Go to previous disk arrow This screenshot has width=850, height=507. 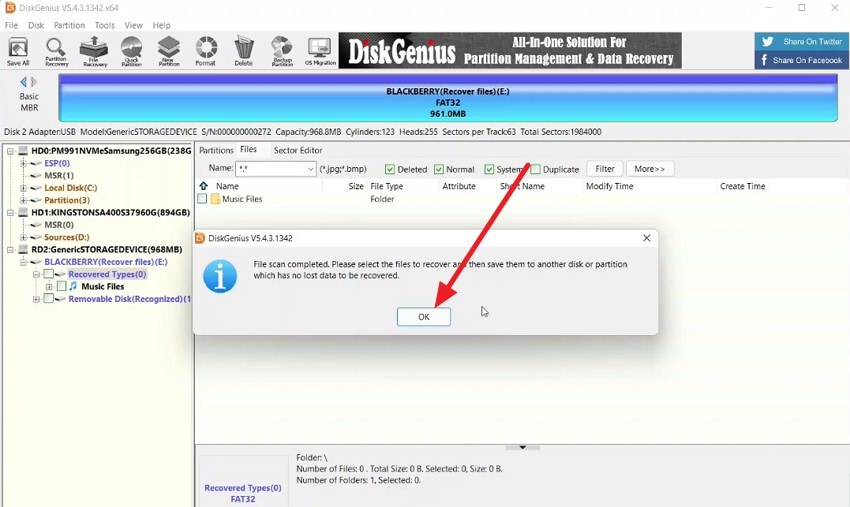(23, 82)
